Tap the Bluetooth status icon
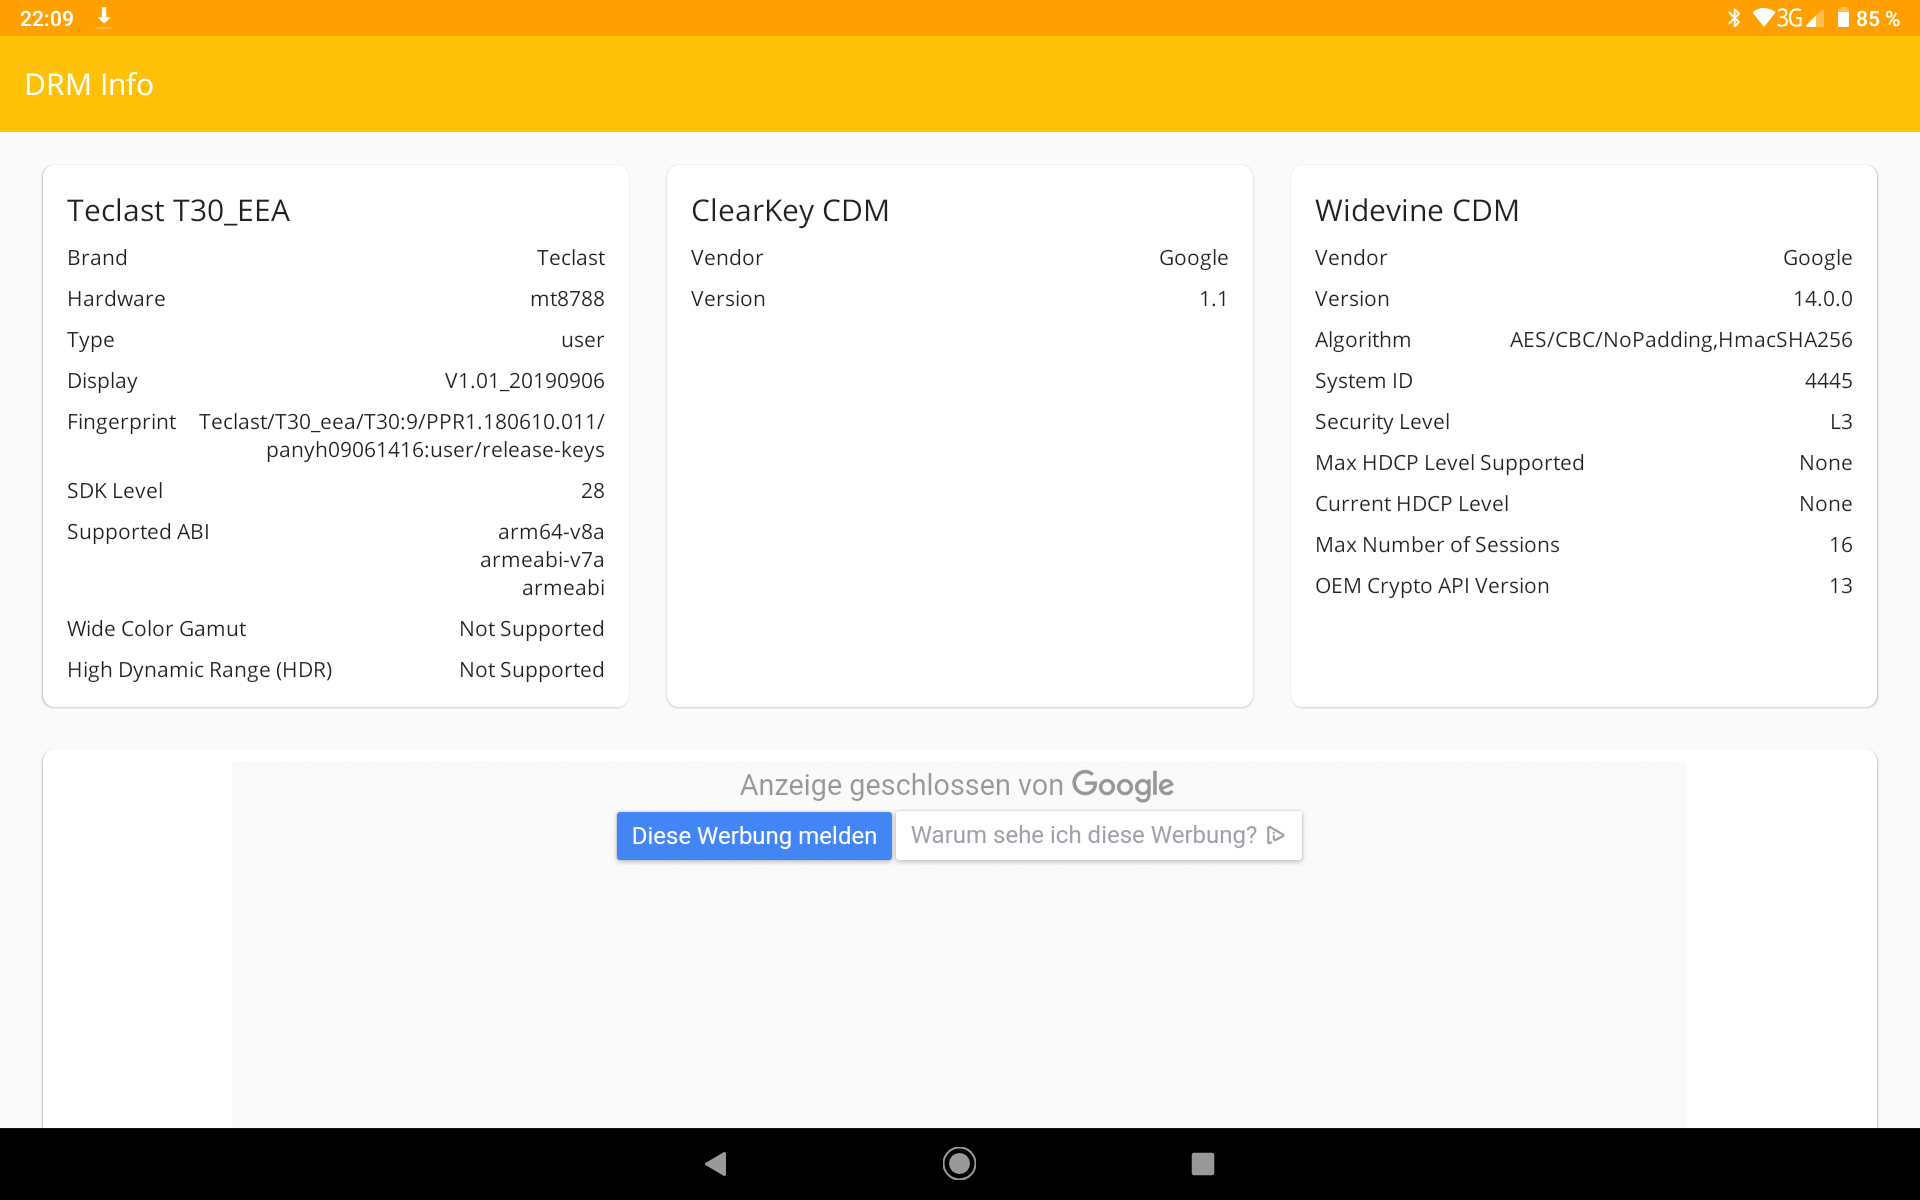 pos(1734,18)
